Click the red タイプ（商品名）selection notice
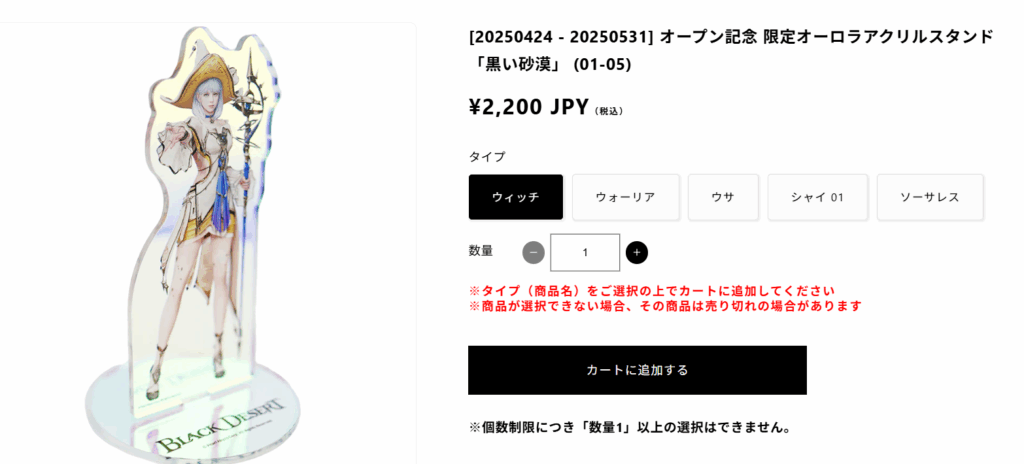1024x464 pixels. click(x=652, y=291)
